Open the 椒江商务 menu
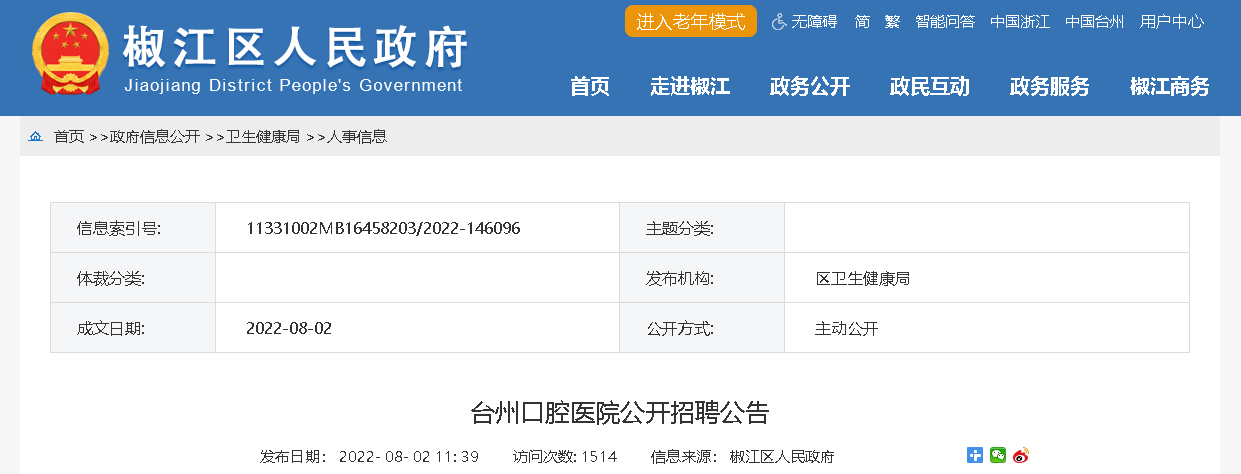This screenshot has width=1241, height=474. tap(1170, 86)
